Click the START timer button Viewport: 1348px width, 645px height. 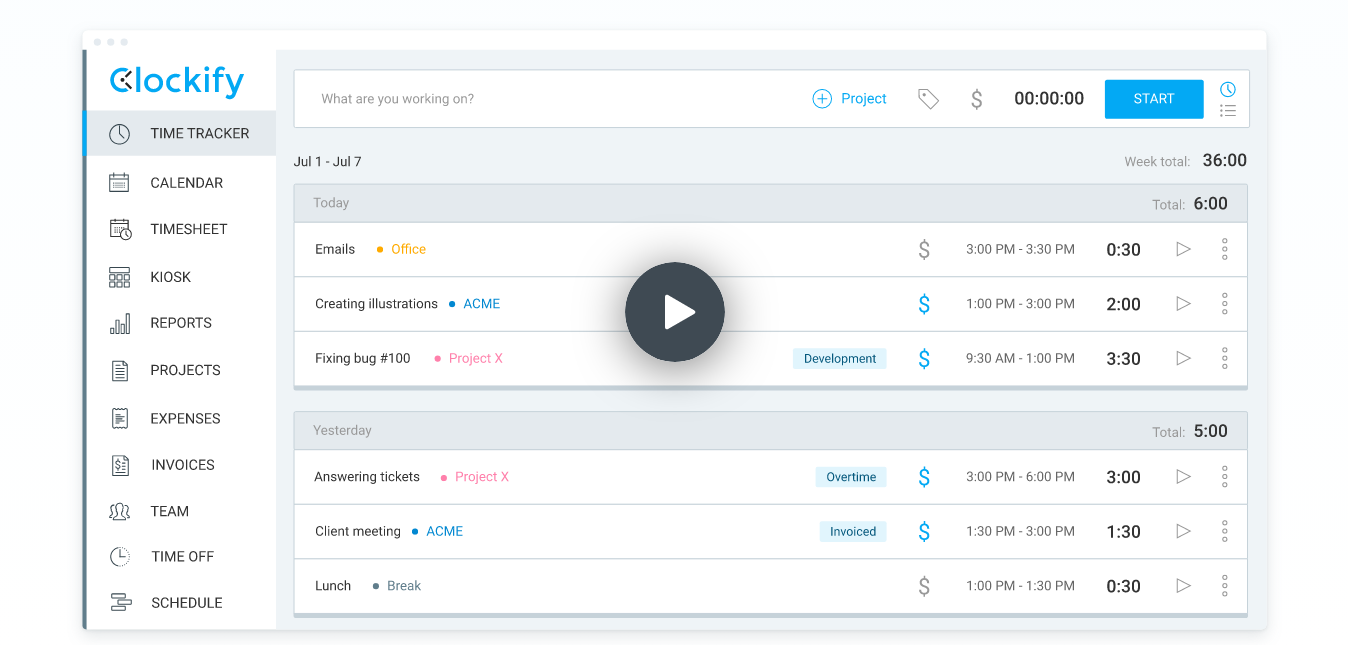pyautogui.click(x=1154, y=99)
